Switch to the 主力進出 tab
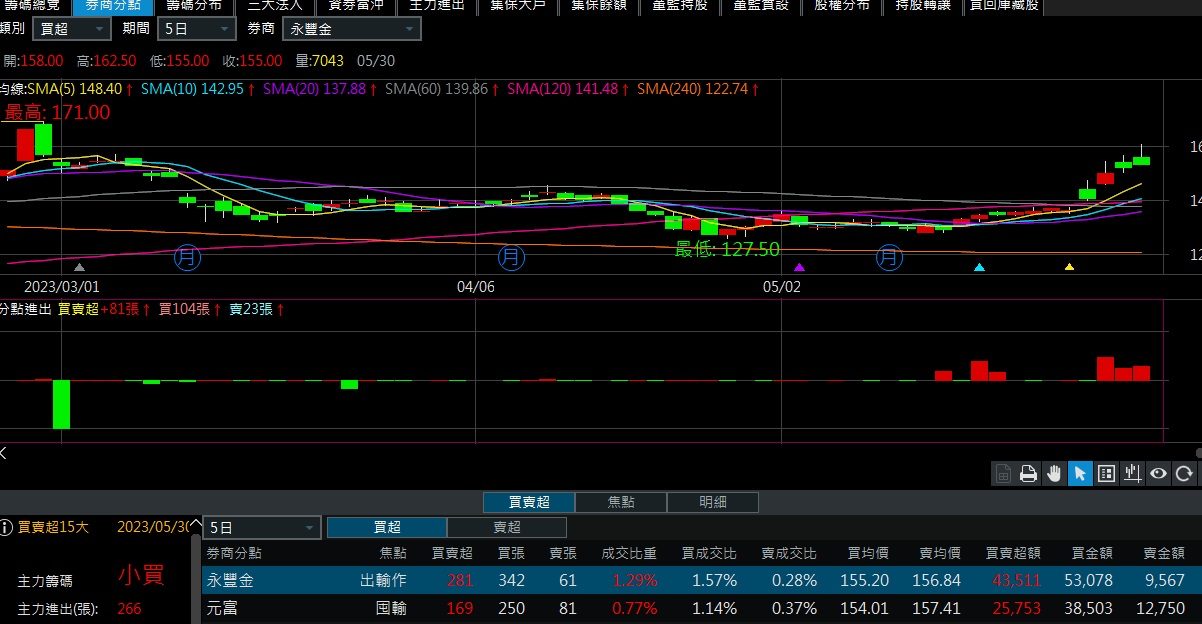 point(437,6)
